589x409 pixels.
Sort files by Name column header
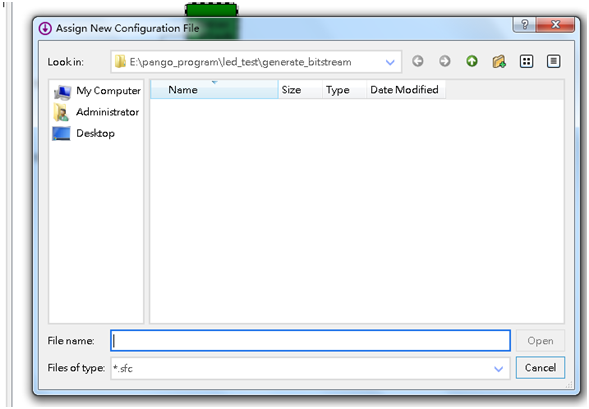click(x=214, y=90)
